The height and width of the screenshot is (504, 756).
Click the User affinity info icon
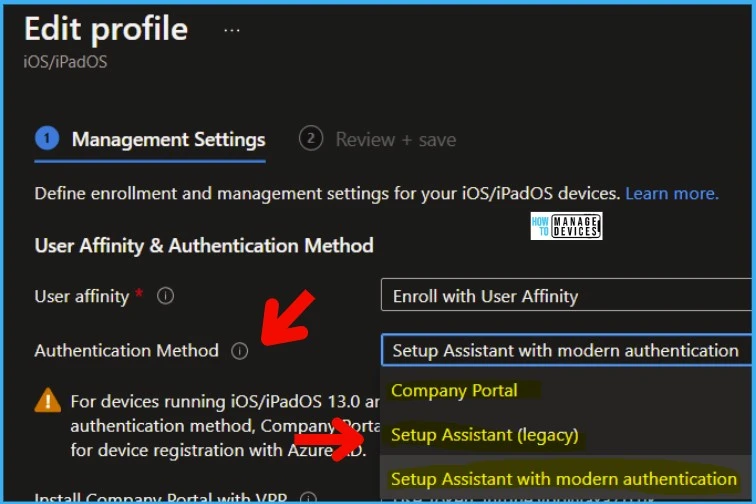click(165, 296)
